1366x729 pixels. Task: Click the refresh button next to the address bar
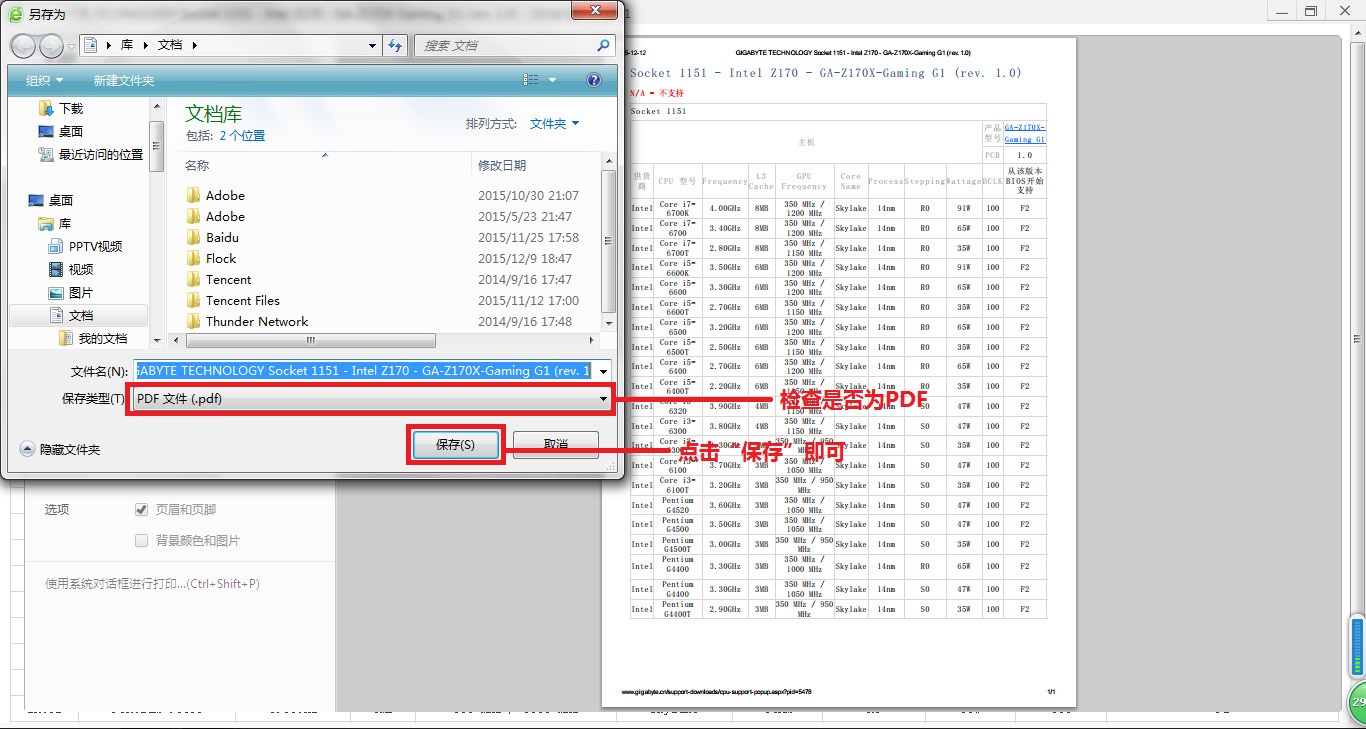(395, 45)
